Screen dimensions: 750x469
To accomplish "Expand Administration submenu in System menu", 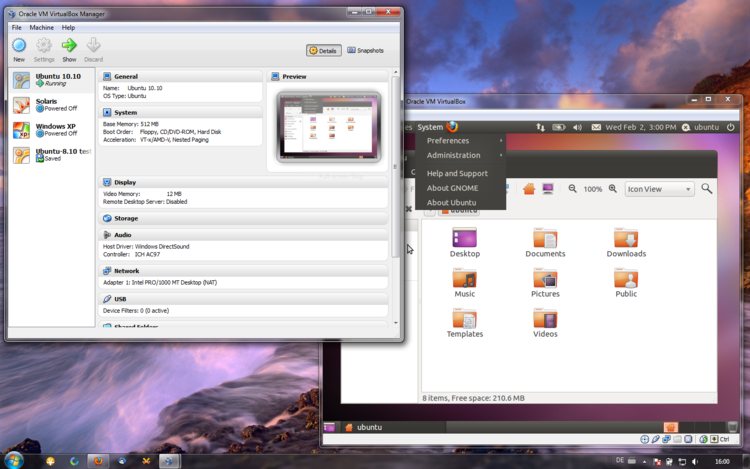I will click(x=460, y=155).
